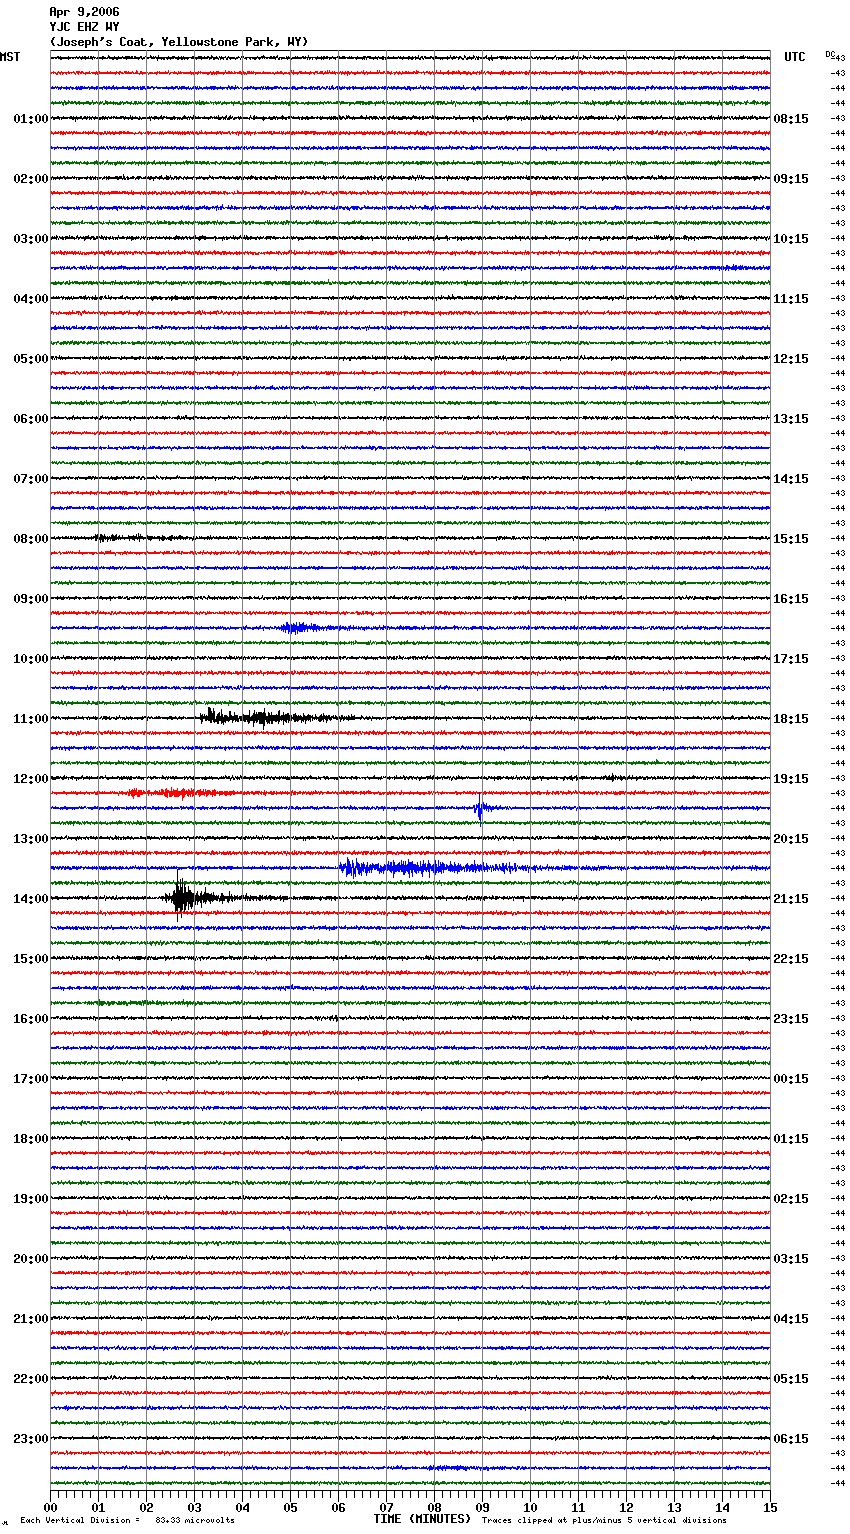Click the UTC time label "09:15"
Image resolution: width=850 pixels, height=1534 pixels.
point(791,179)
